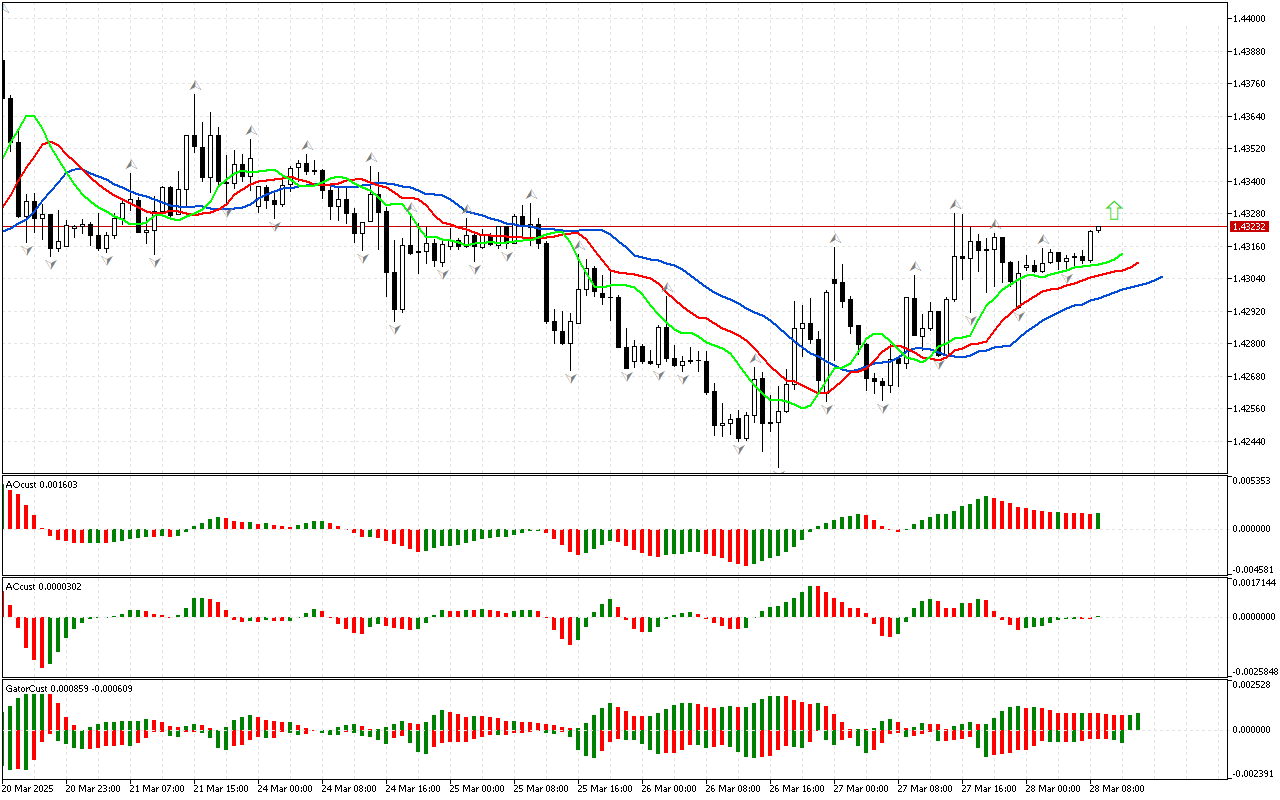
Task: Select the -0.004581 AOcust scale minimum
Action: 1251,570
